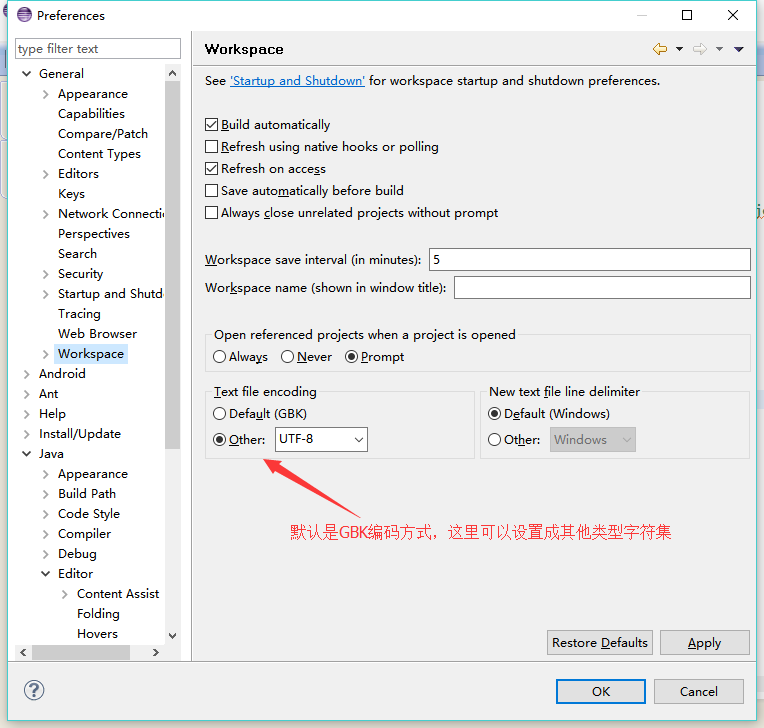
Task: Collapse the Java Editor node
Action: [46, 574]
